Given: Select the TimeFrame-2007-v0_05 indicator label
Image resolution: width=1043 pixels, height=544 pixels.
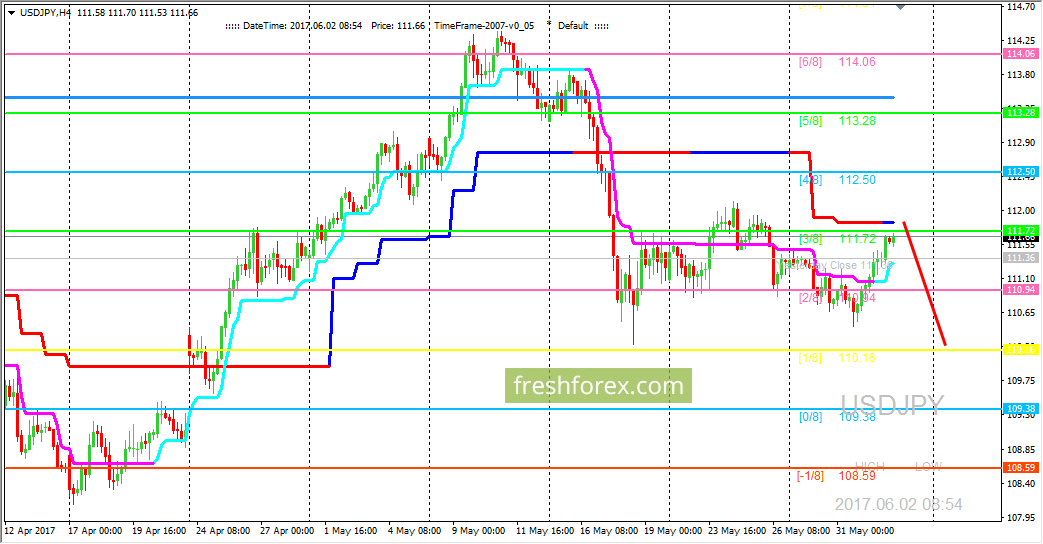Looking at the screenshot, I should pyautogui.click(x=484, y=26).
